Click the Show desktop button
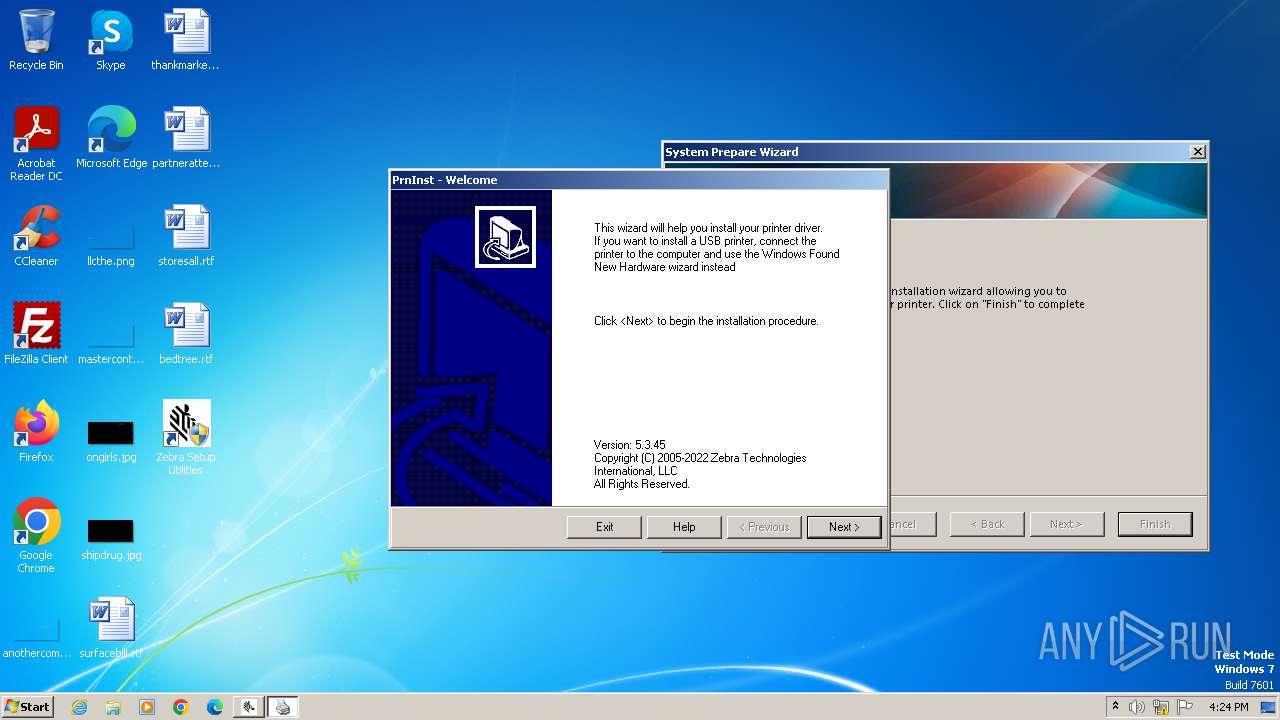The width and height of the screenshot is (1280, 720). (1269, 707)
